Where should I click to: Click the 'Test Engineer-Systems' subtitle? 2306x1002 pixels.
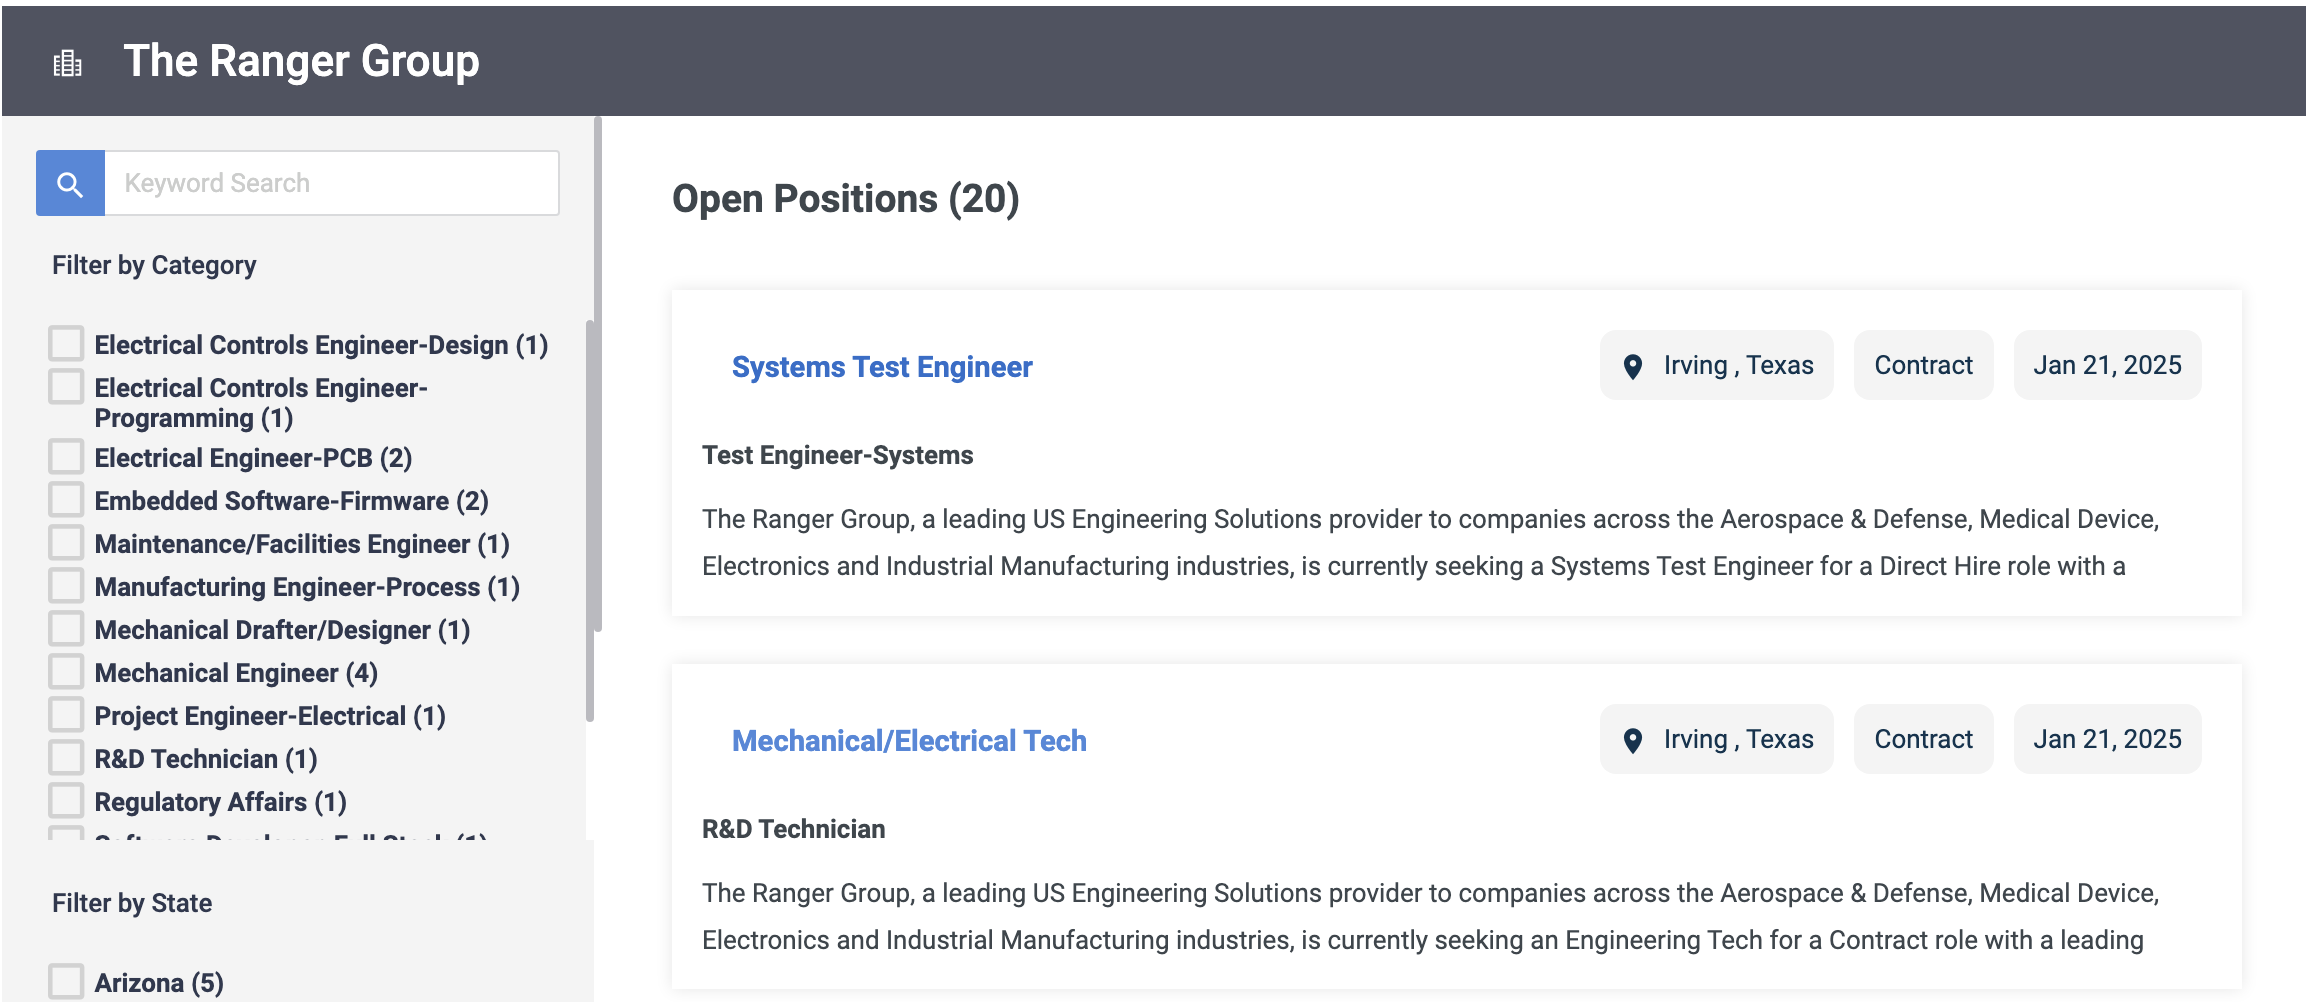coord(837,455)
